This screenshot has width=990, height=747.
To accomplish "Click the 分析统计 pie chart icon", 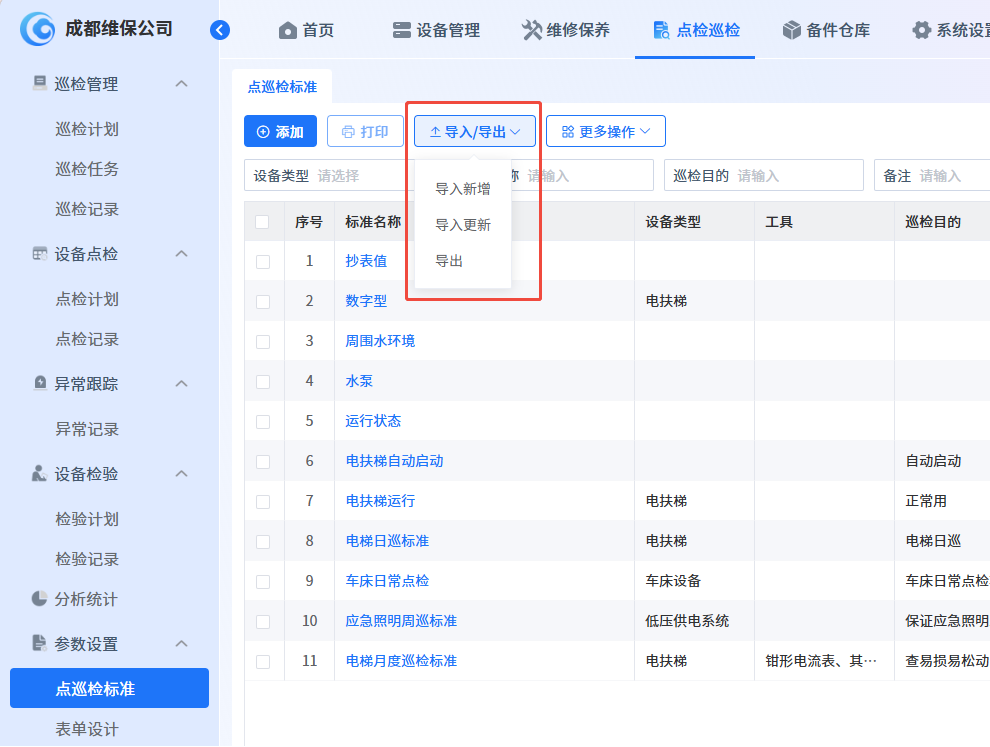I will point(39,598).
